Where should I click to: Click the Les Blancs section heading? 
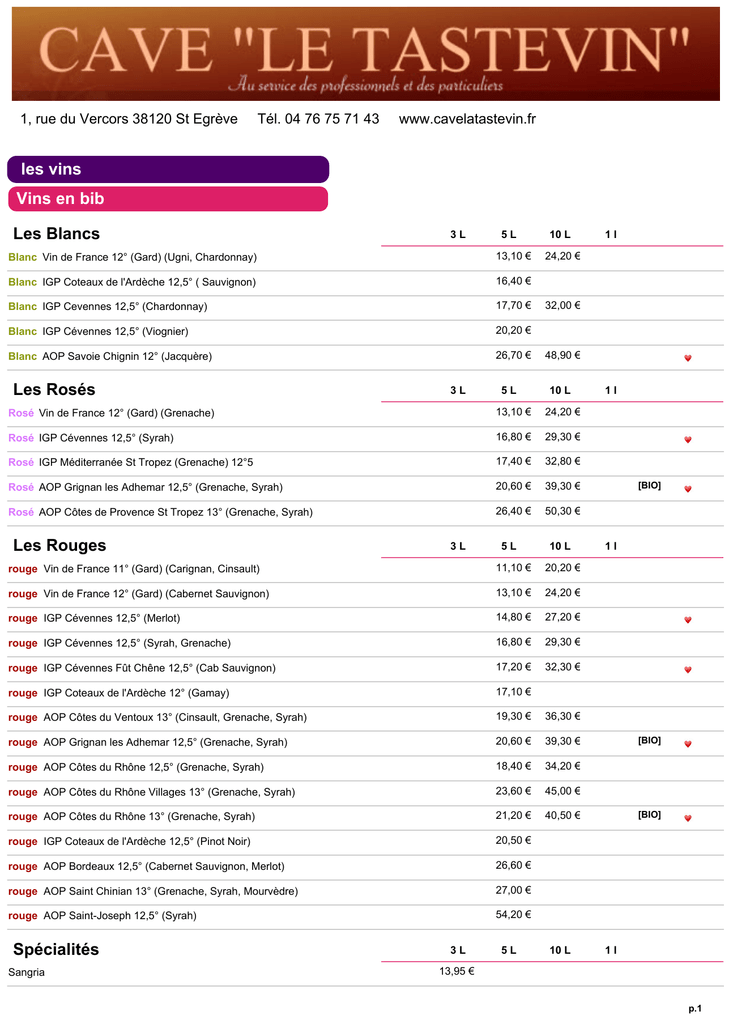point(56,234)
